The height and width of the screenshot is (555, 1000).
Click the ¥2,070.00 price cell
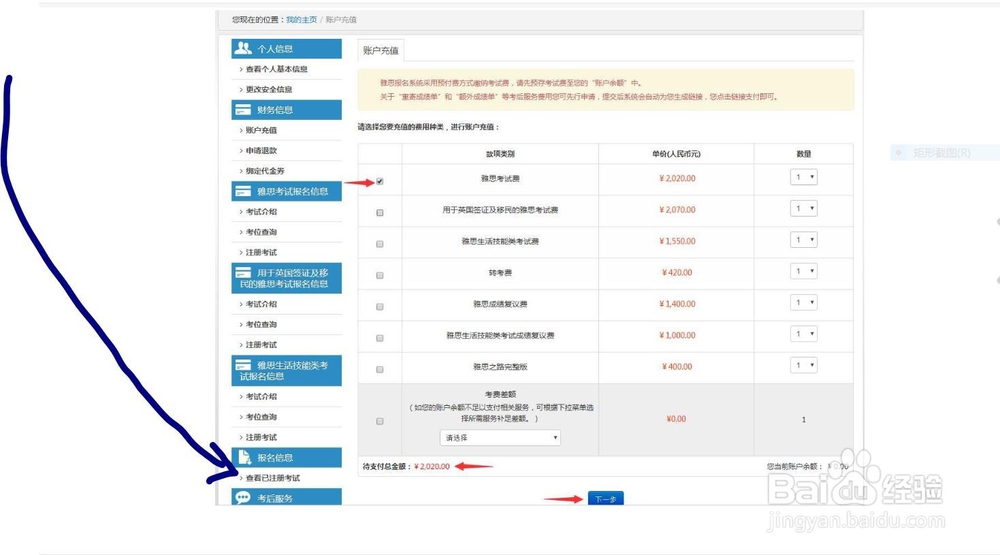click(x=677, y=210)
